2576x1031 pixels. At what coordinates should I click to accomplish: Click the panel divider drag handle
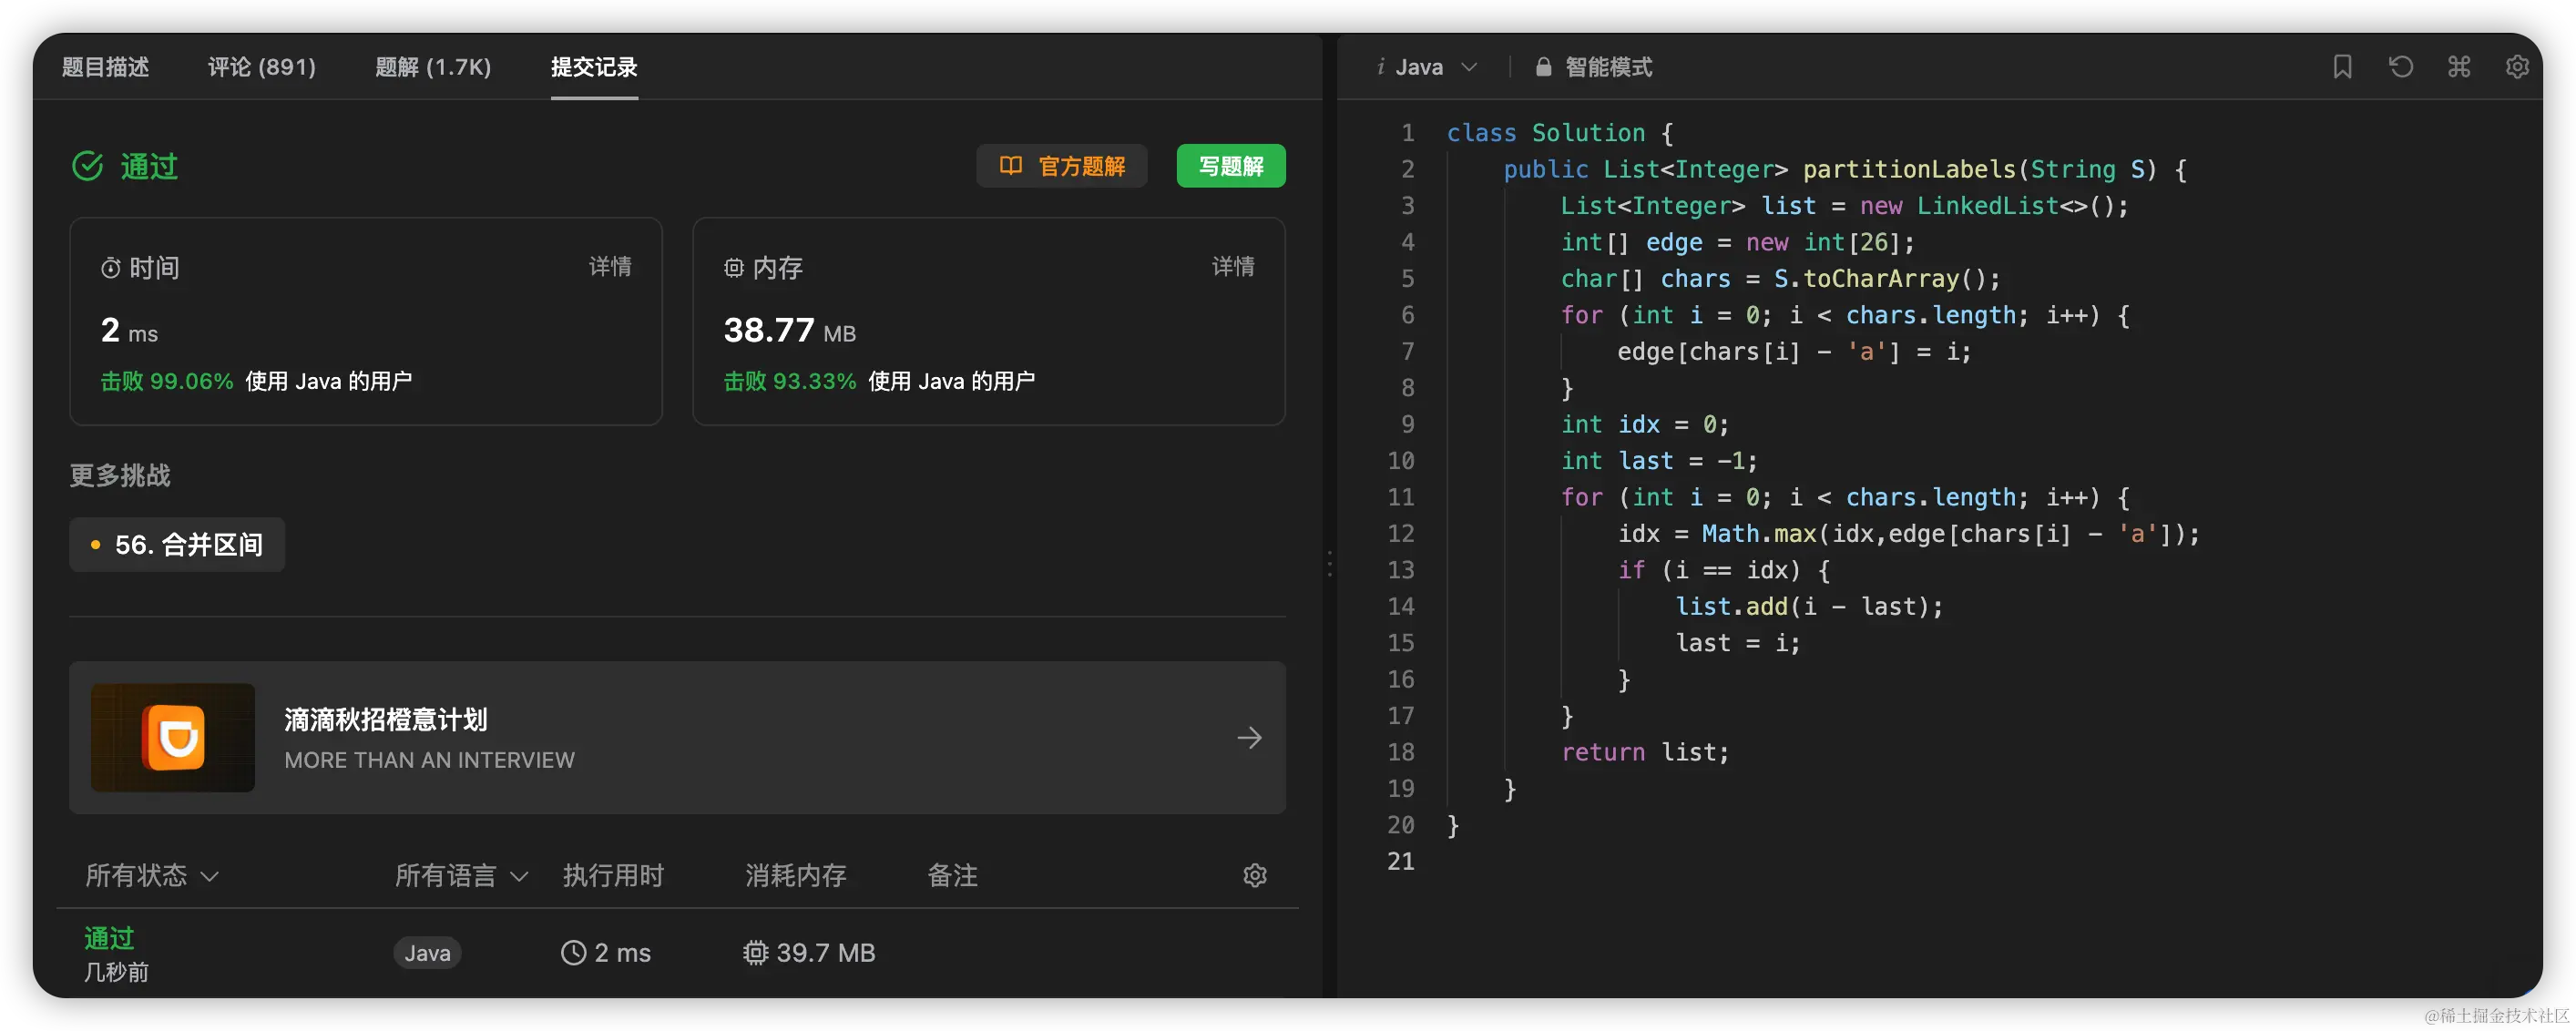pos(1329,564)
